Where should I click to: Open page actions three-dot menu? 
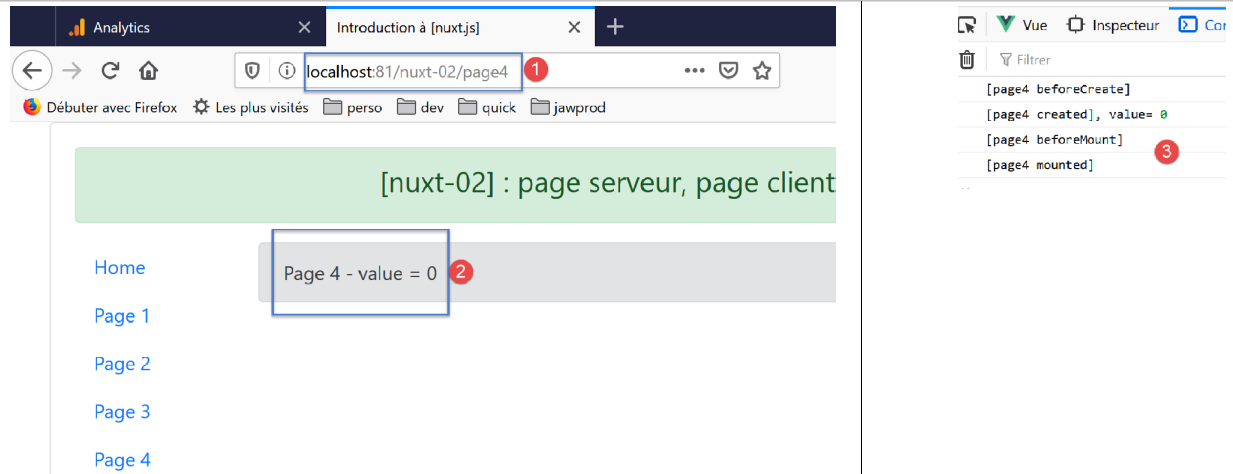tap(695, 71)
